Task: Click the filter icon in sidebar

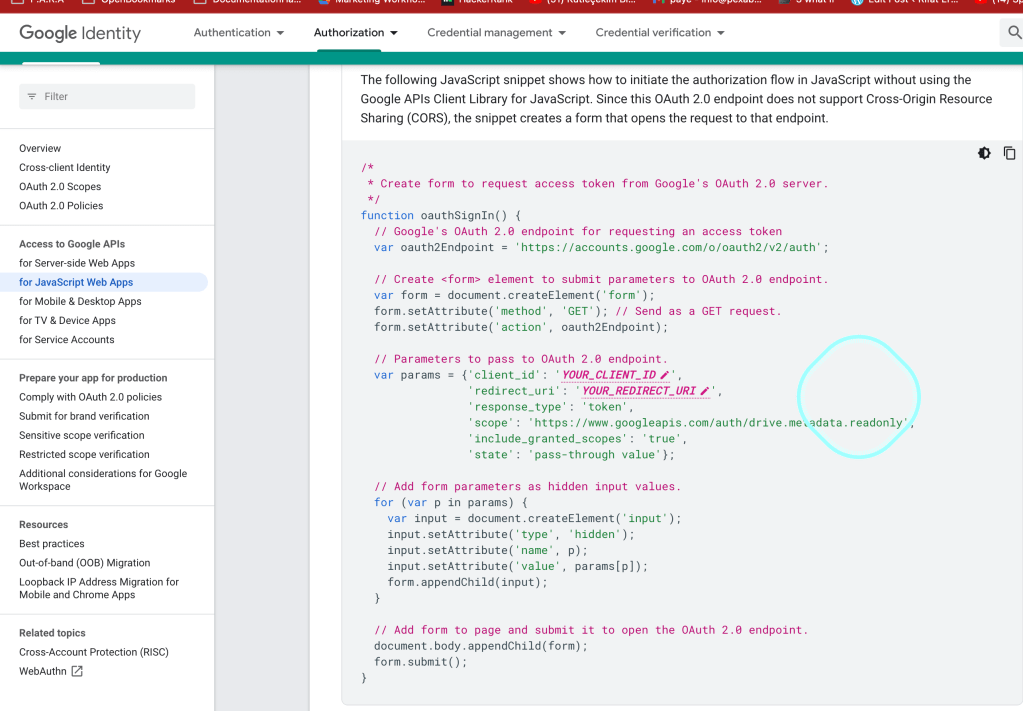Action: coord(31,97)
